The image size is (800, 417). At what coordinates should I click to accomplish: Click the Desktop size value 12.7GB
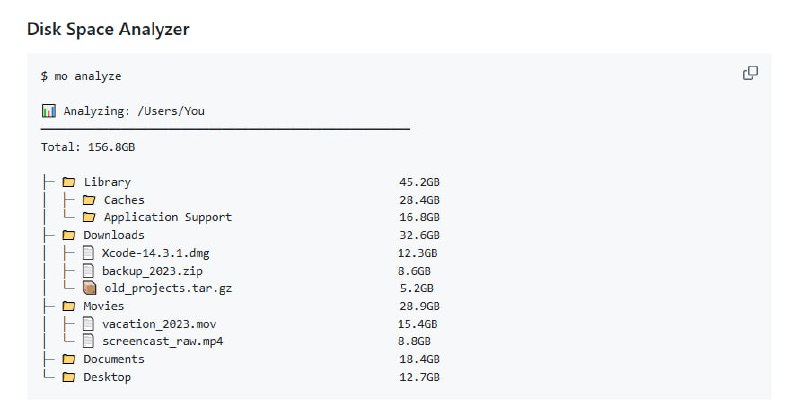tap(419, 377)
